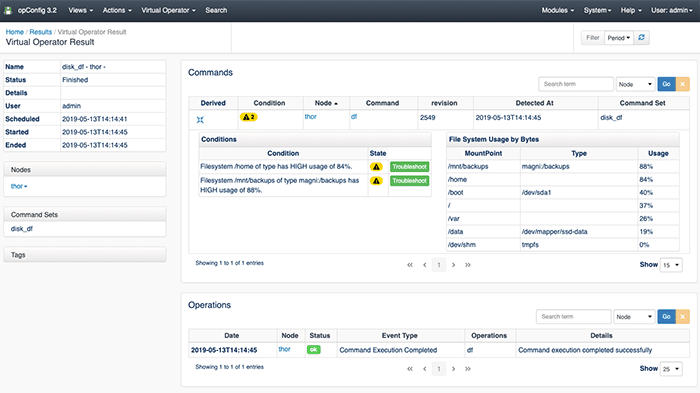Click Command Execution Completed event type cell
This screenshot has height=393, width=700.
[x=400, y=350]
